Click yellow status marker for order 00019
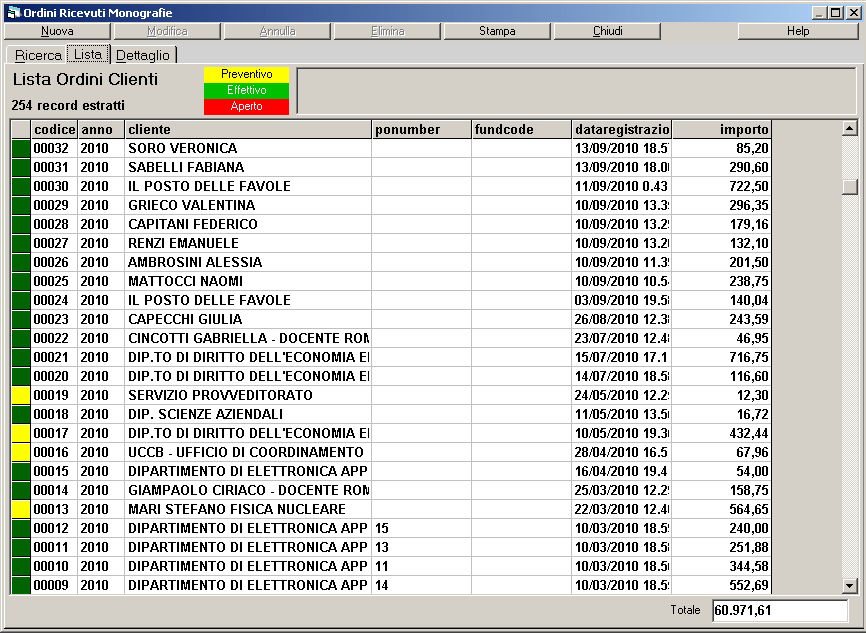 20,395
